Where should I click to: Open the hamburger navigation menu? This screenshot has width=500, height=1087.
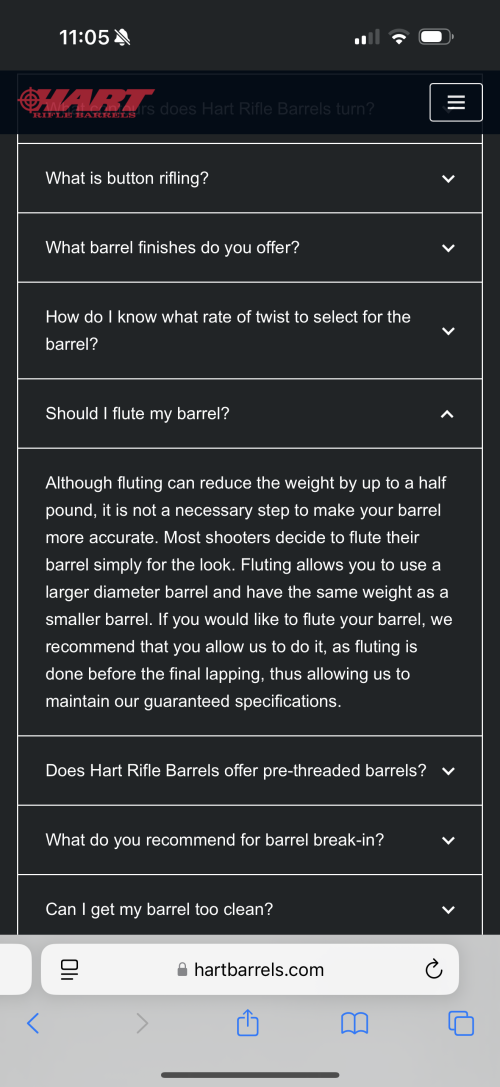point(456,103)
